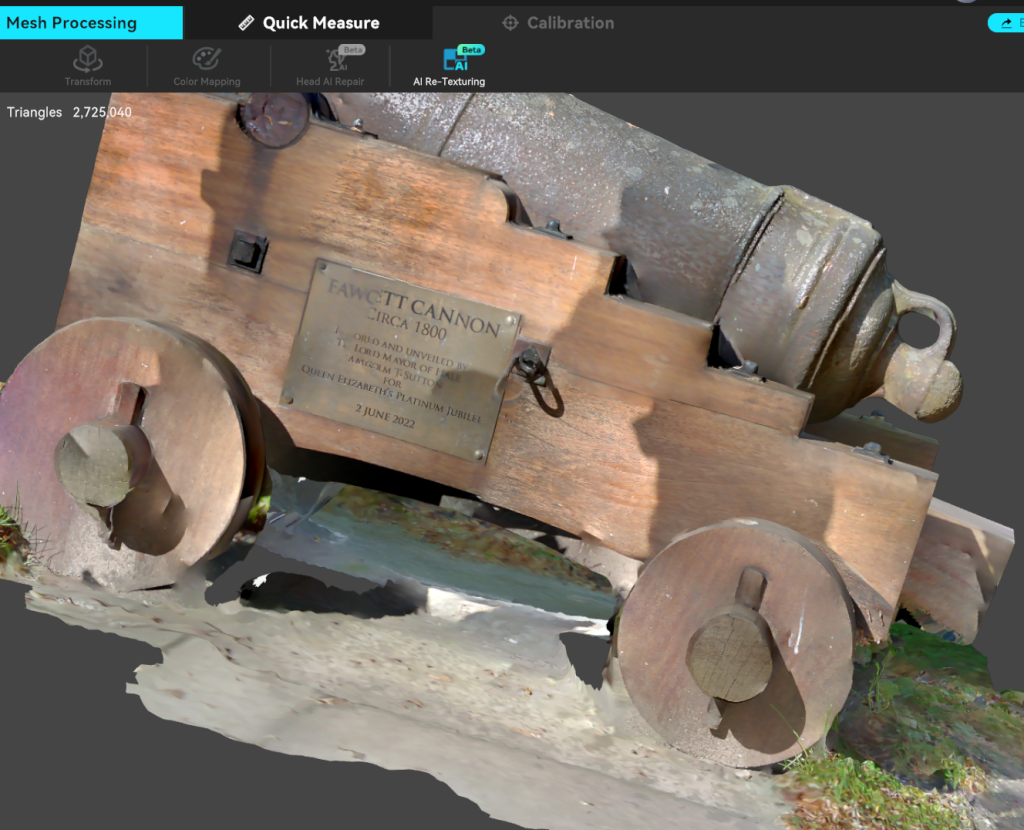Click the ruler icon beside Quick Measure
Screen dimensions: 1024x830
[246, 23]
